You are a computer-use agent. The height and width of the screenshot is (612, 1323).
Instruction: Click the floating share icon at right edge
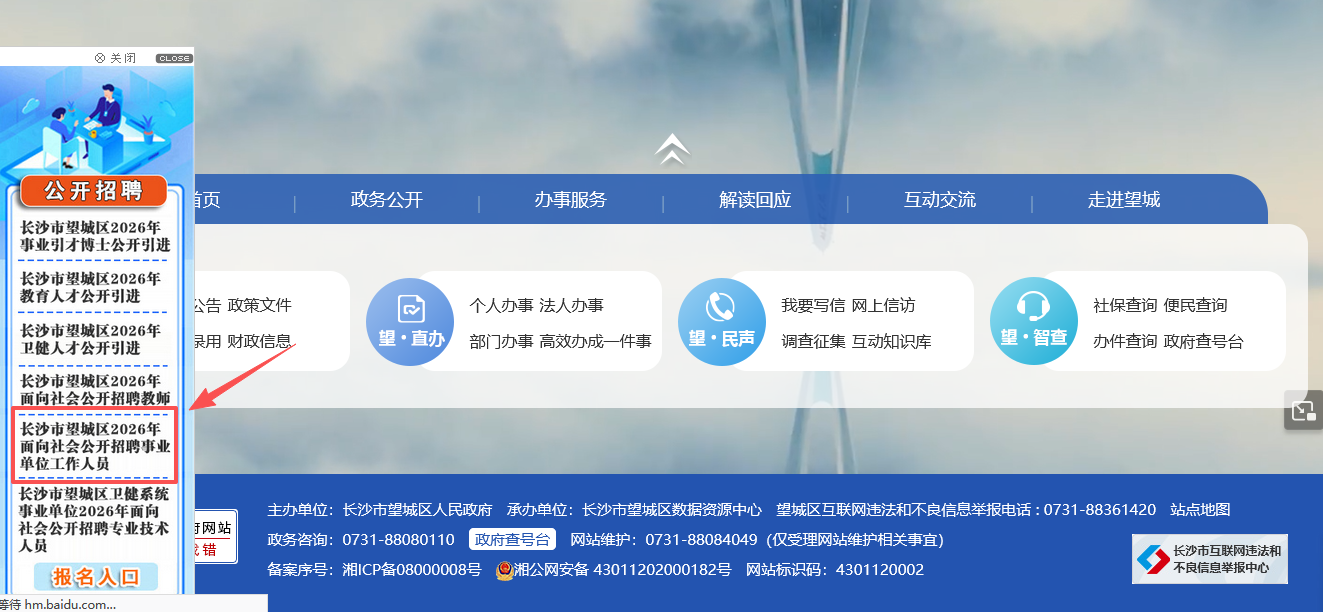click(1303, 410)
